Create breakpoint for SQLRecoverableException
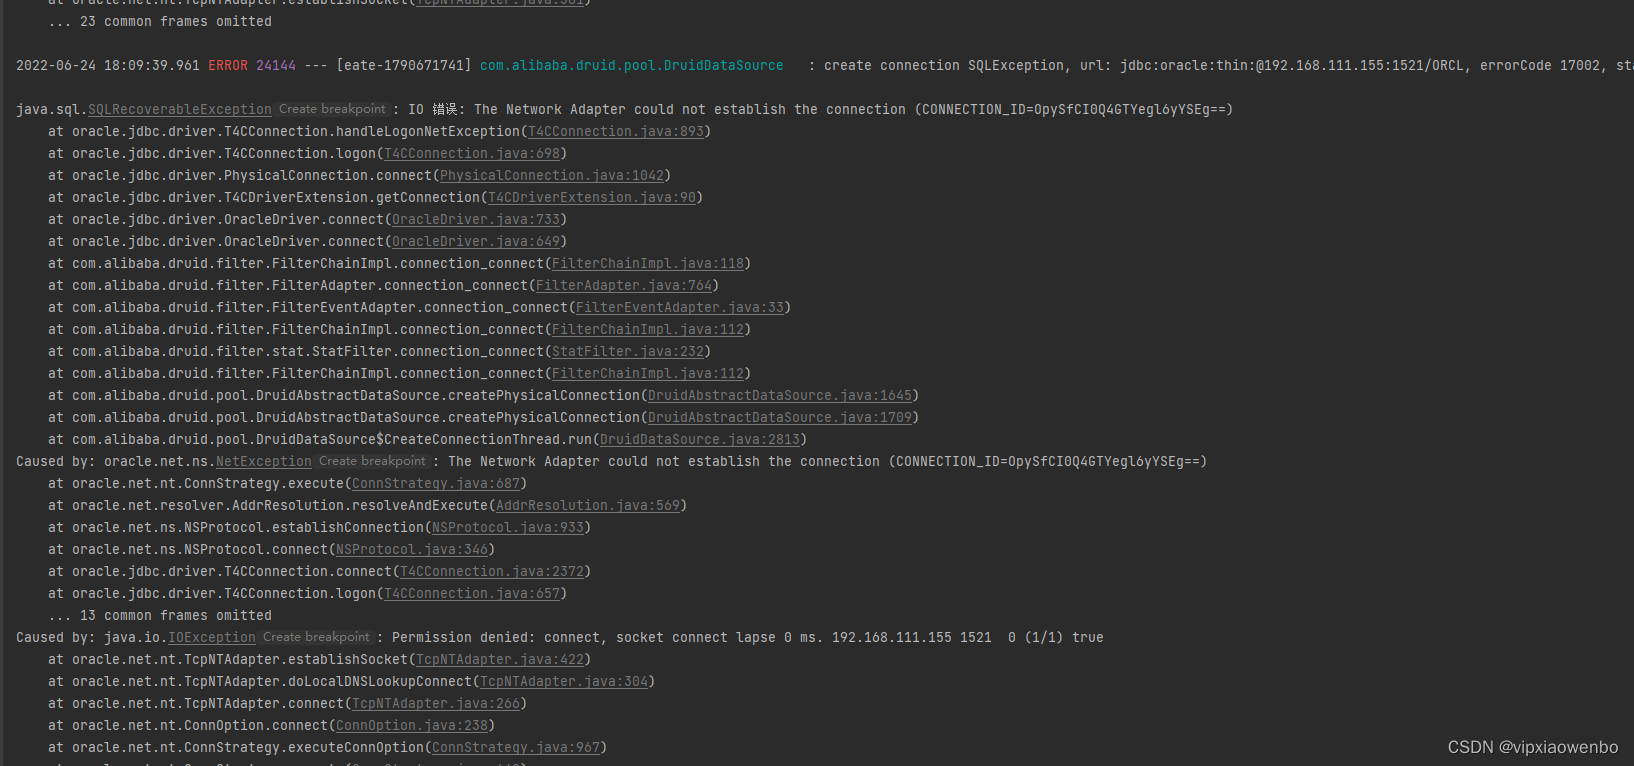 tap(332, 109)
